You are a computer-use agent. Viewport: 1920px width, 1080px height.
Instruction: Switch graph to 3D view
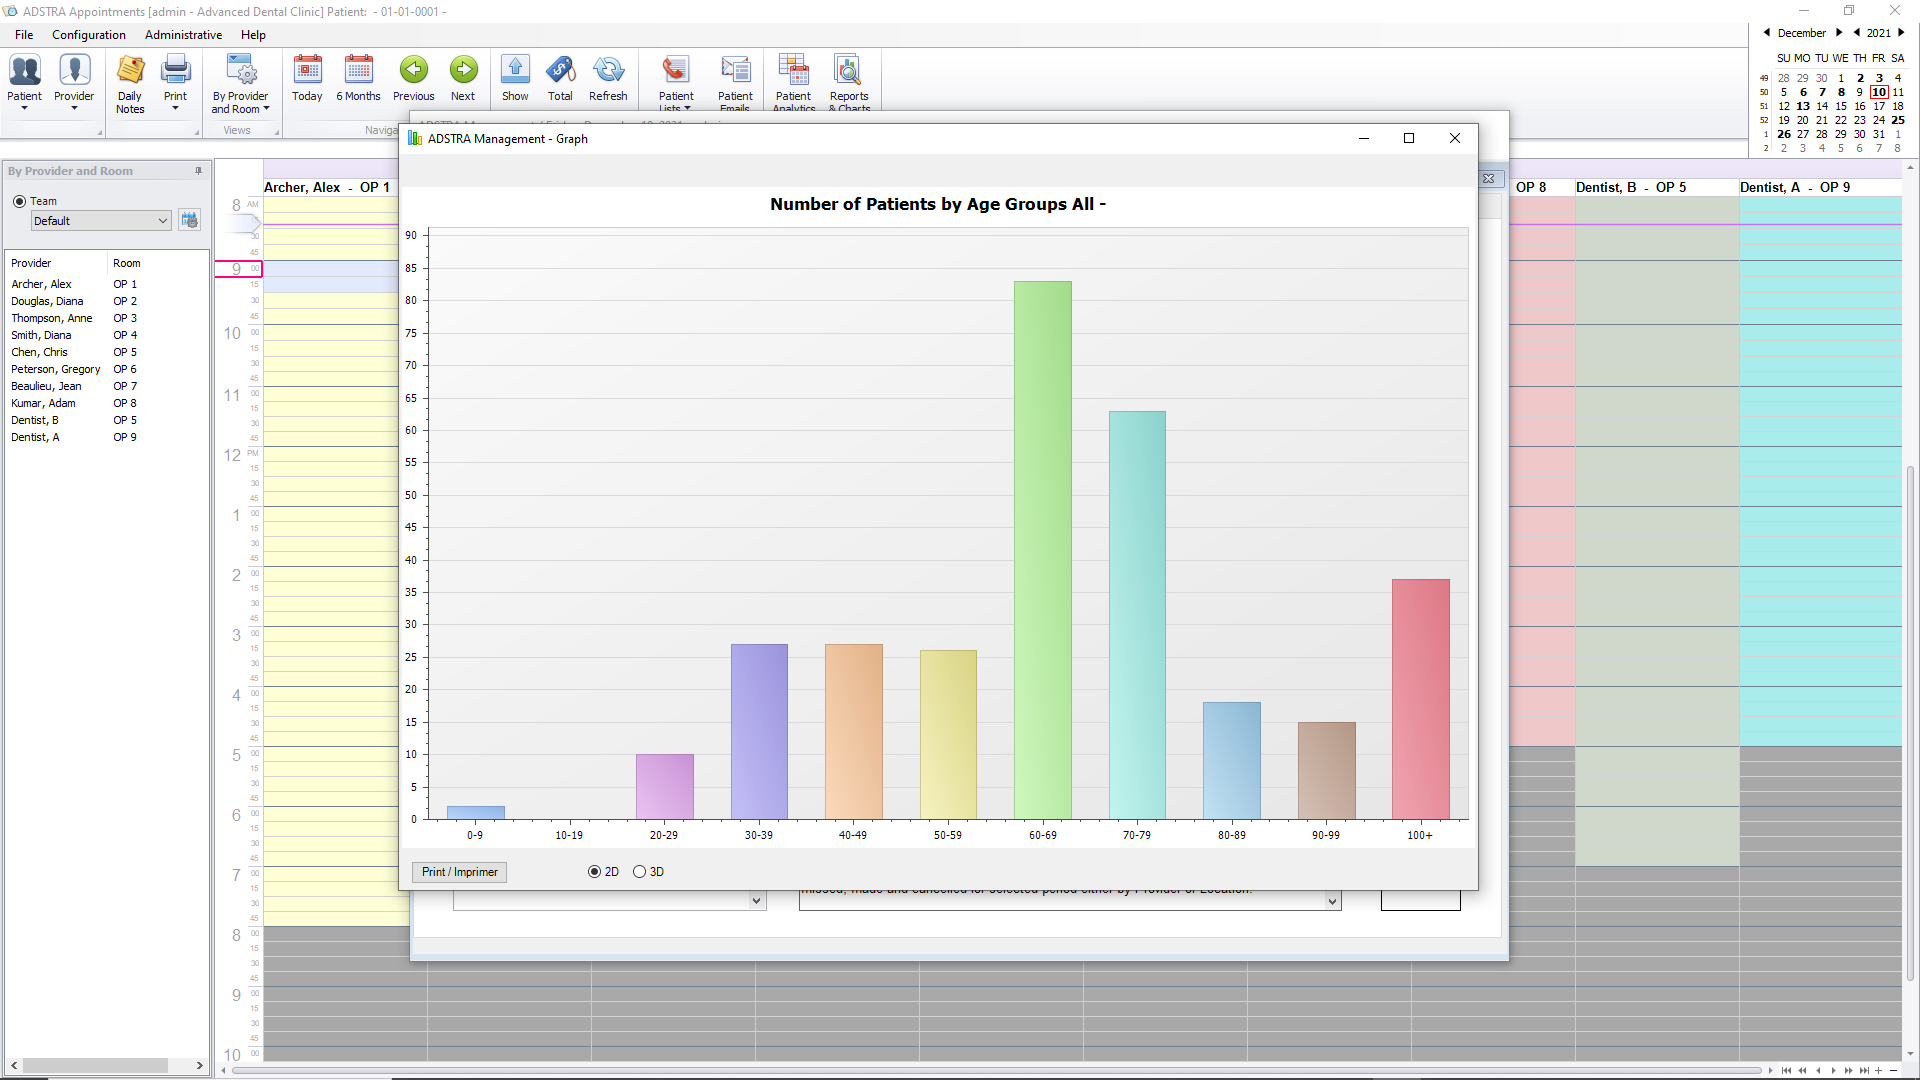click(x=641, y=871)
